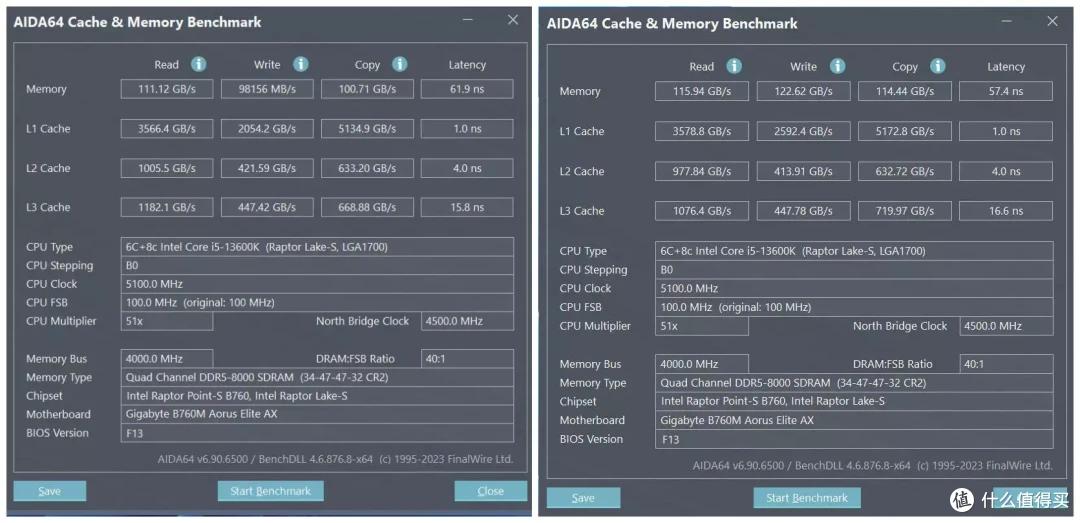1080x523 pixels.
Task: Select L1 Cache read value 3578.8 GB/s
Action: click(x=702, y=131)
